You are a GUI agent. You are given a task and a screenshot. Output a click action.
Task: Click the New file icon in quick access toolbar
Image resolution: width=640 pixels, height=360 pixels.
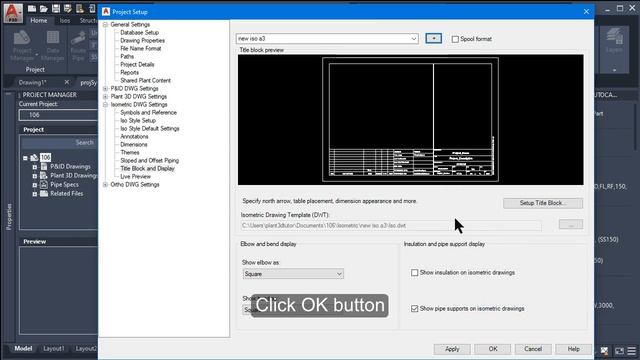click(32, 9)
